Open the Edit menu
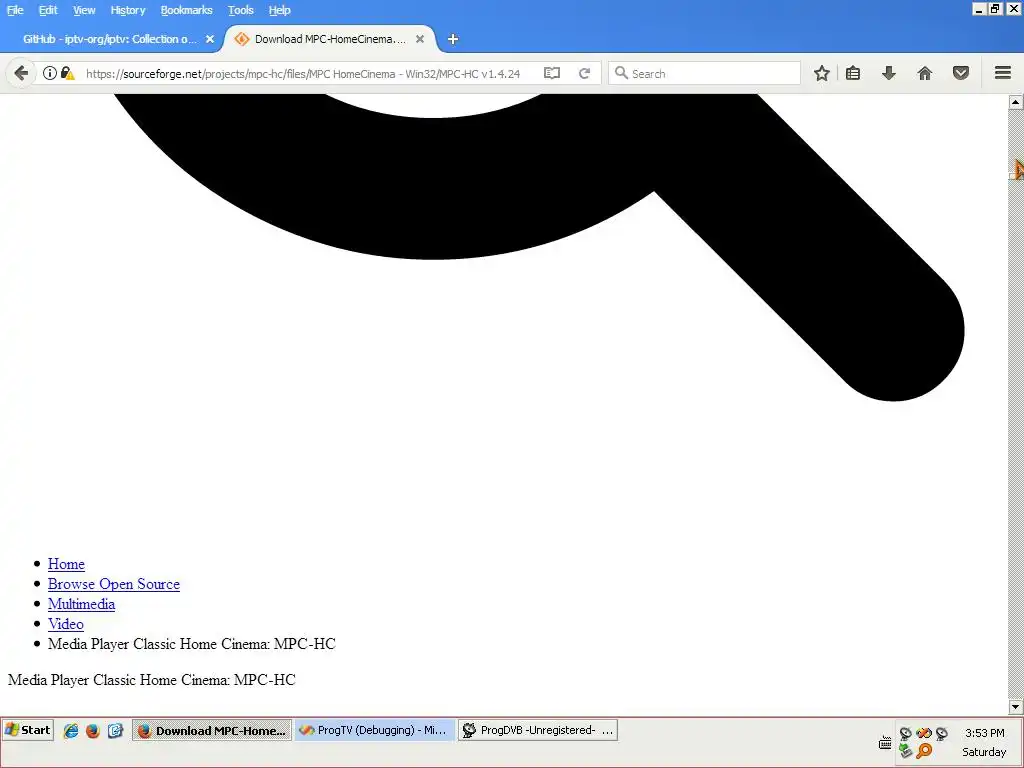 48,10
